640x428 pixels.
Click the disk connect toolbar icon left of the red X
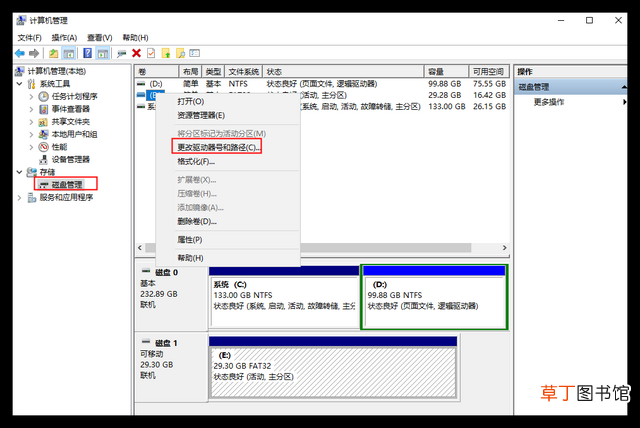121,53
